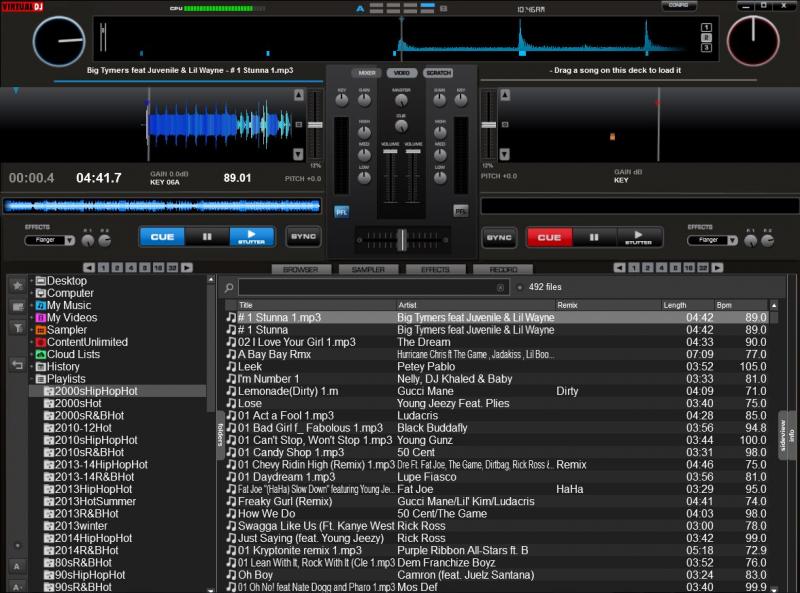Sync the right deck's tempo
The image size is (800, 593).
pyautogui.click(x=499, y=237)
